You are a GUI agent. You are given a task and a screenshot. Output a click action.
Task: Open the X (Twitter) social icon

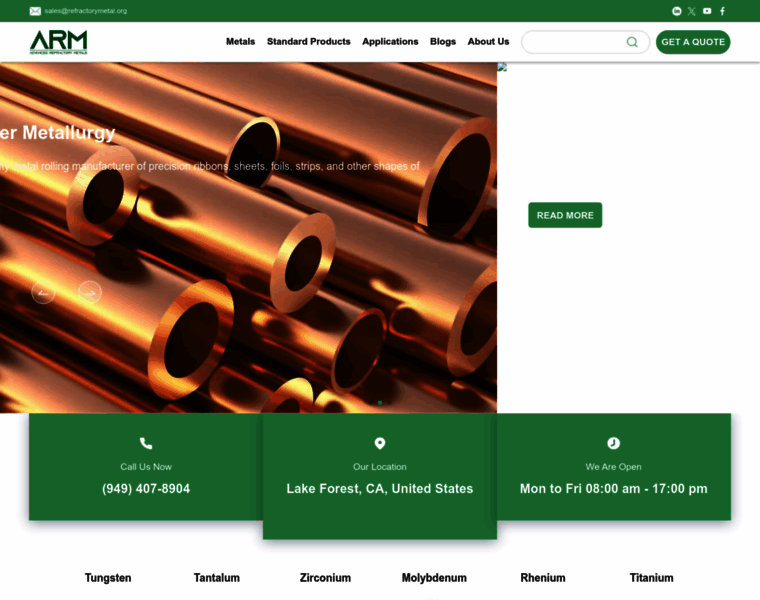pos(692,11)
